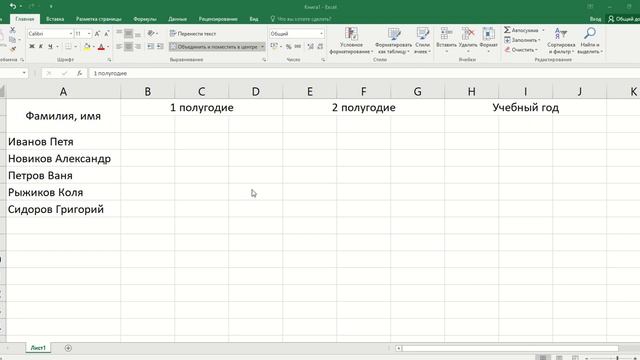The height and width of the screenshot is (360, 640).
Task: Switch to the Данные ribbon tab
Action: click(177, 19)
